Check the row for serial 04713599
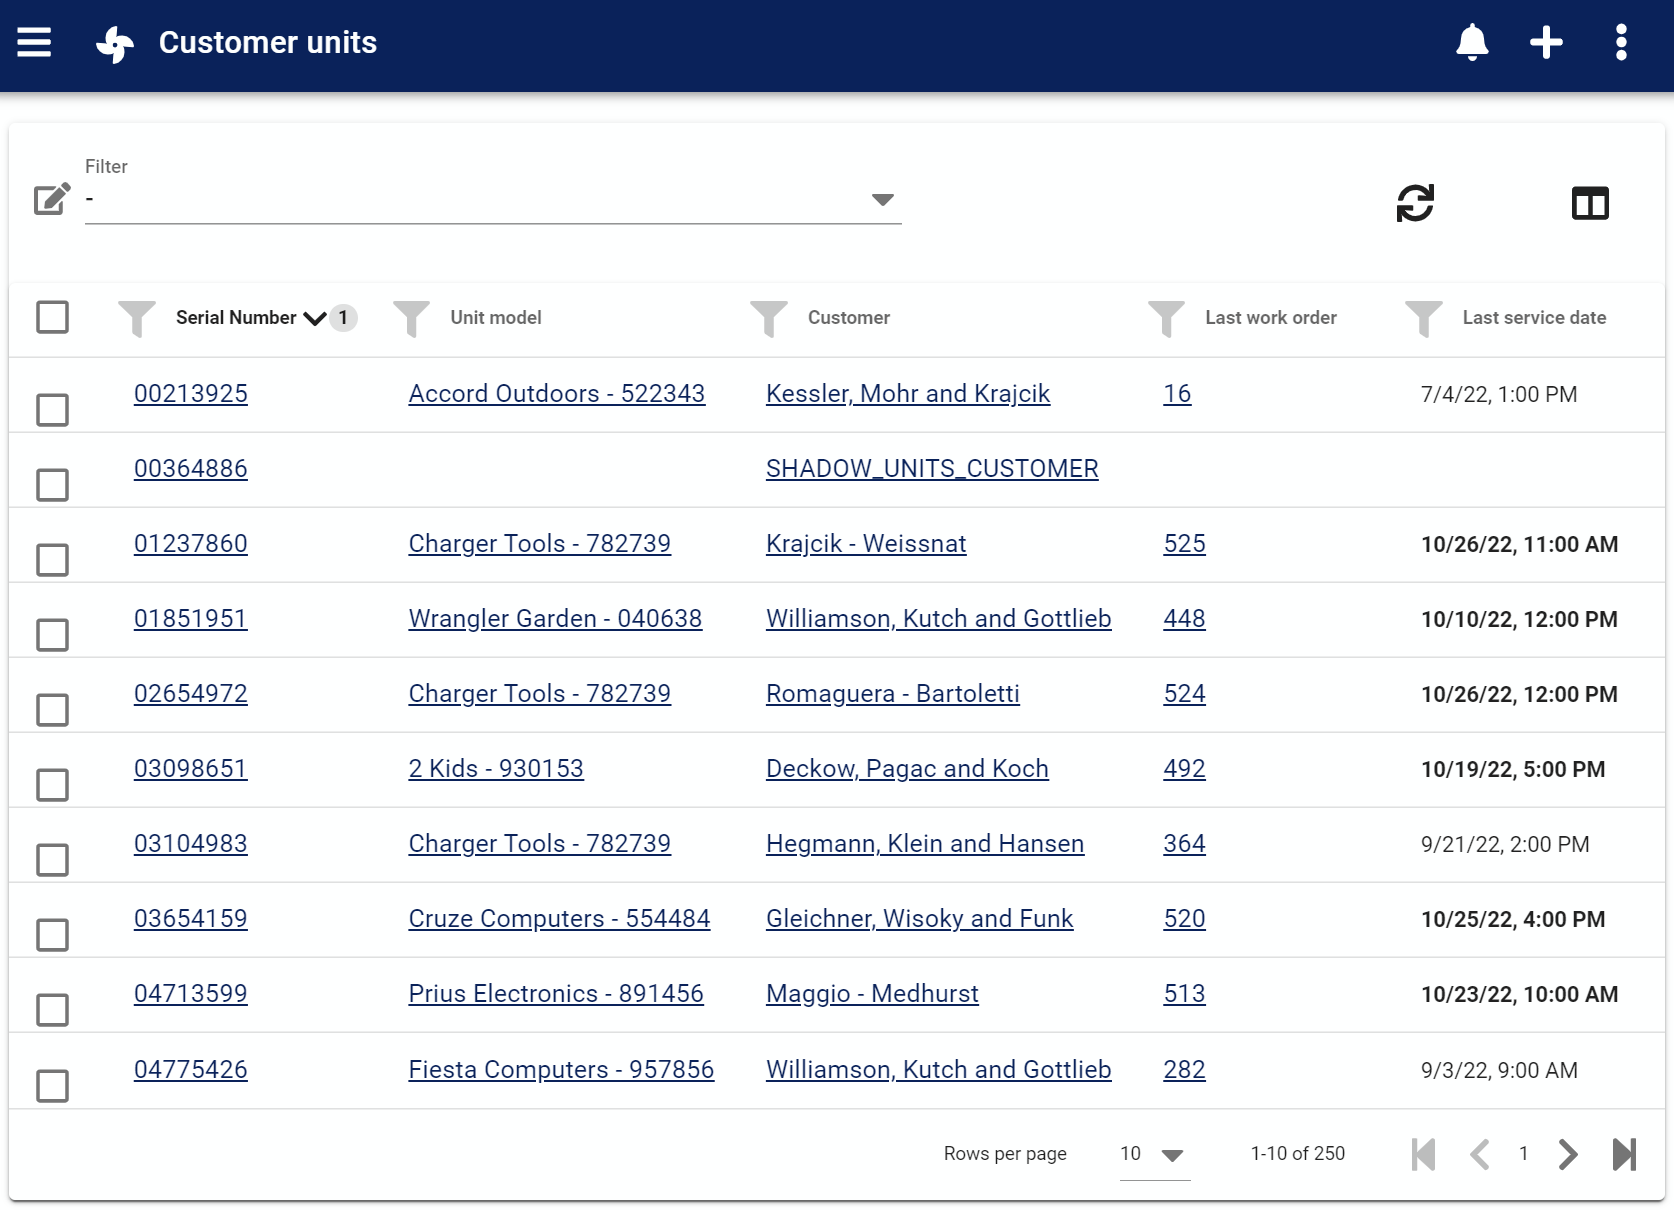 (x=52, y=1009)
